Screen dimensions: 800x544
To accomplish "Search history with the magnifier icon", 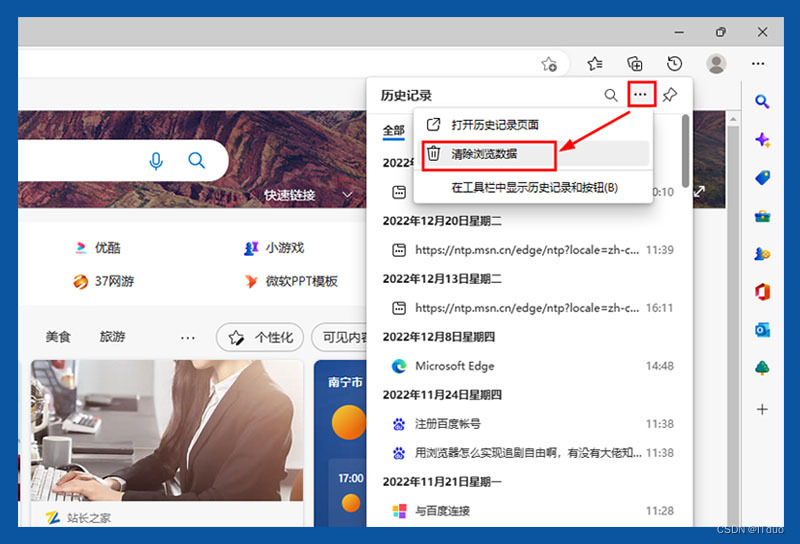I will pos(611,95).
